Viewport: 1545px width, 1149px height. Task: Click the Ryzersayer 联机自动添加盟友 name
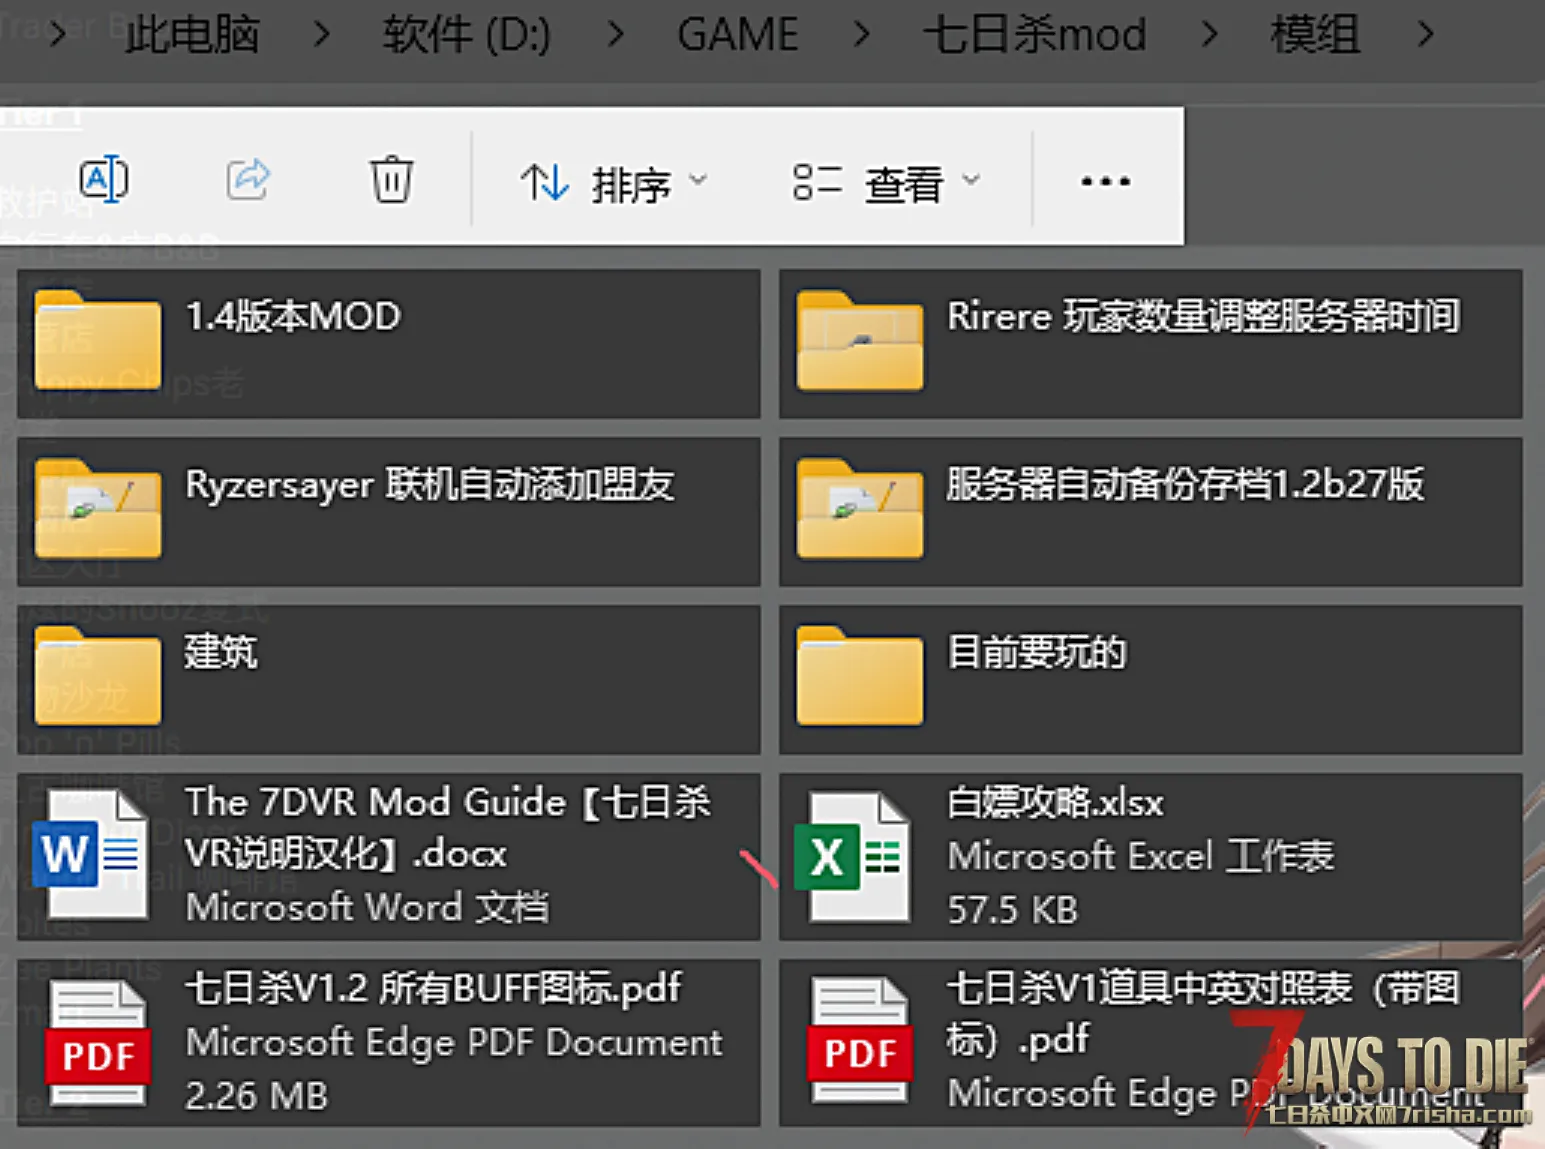coord(430,484)
